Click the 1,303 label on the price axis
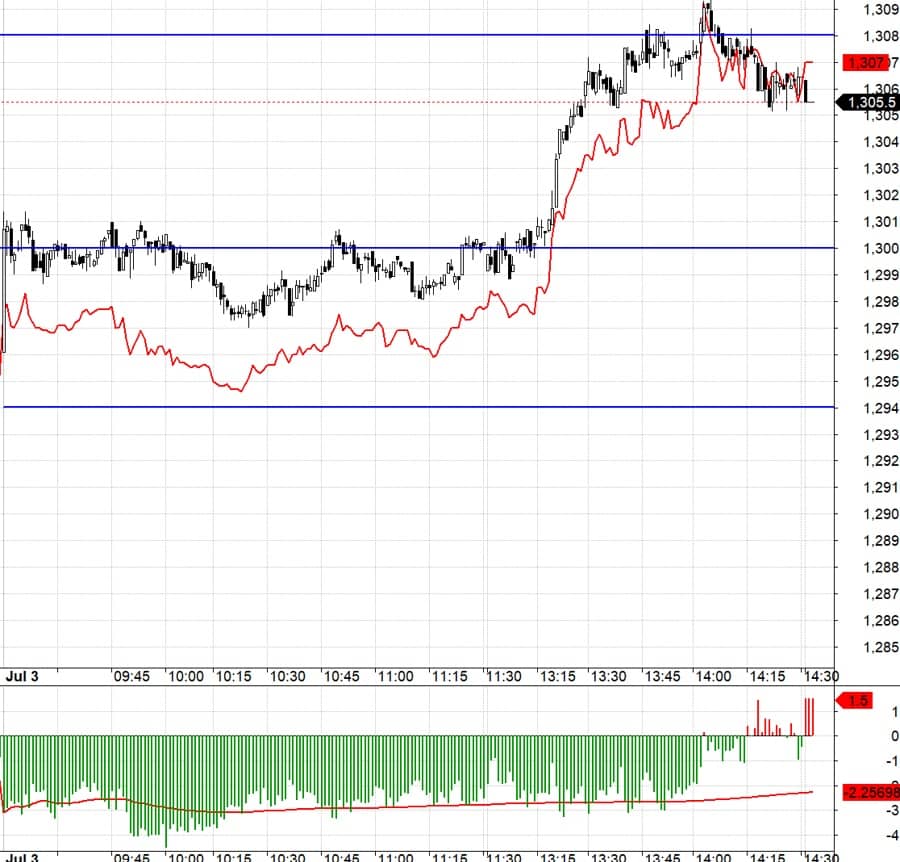The height and width of the screenshot is (862, 900). click(878, 168)
